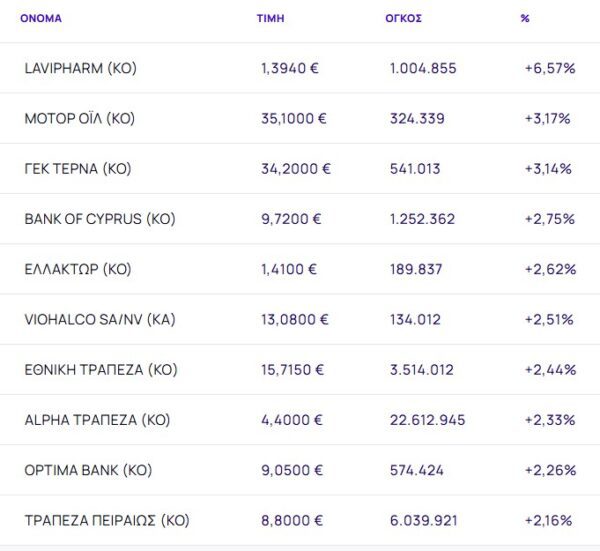This screenshot has height=551, width=600.
Task: Click ΕΘΝΙΚΗ ΤΡΑΠΕΖΑ (ΚΟ) stock name
Action: point(100,369)
